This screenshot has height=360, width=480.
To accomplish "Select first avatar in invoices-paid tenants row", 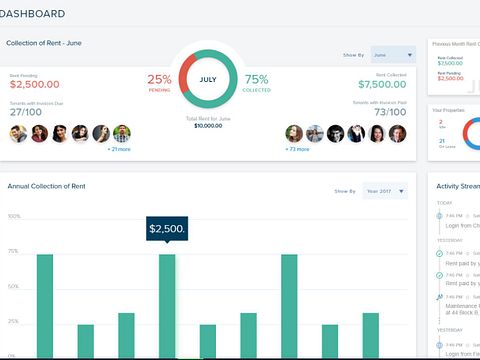I will (294, 134).
